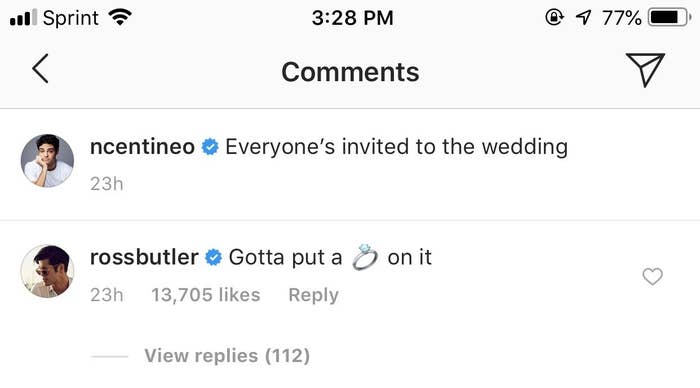Reply to rossbutler's comment
Image resolution: width=700 pixels, height=388 pixels.
tap(313, 295)
